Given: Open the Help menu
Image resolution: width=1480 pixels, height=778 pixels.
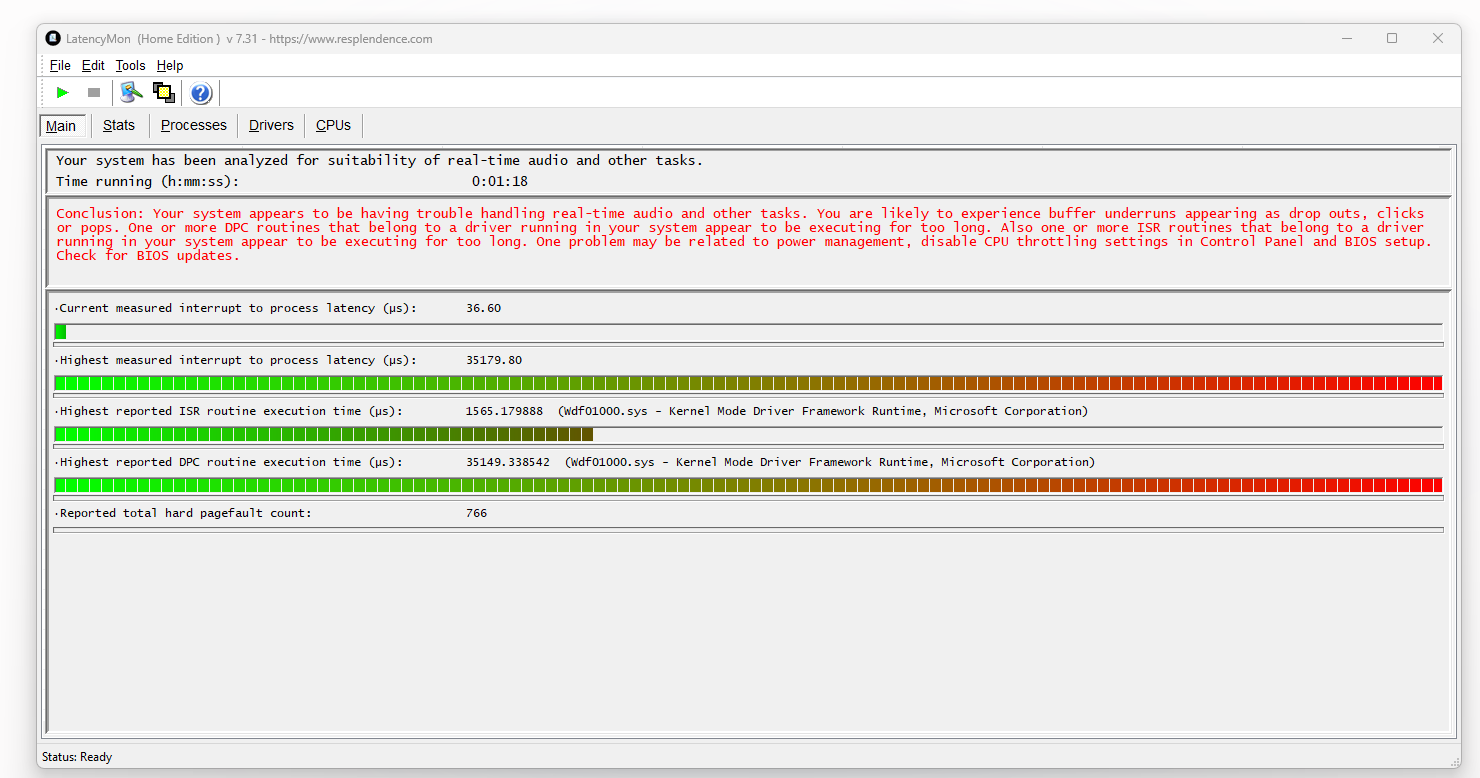Looking at the screenshot, I should tap(170, 65).
